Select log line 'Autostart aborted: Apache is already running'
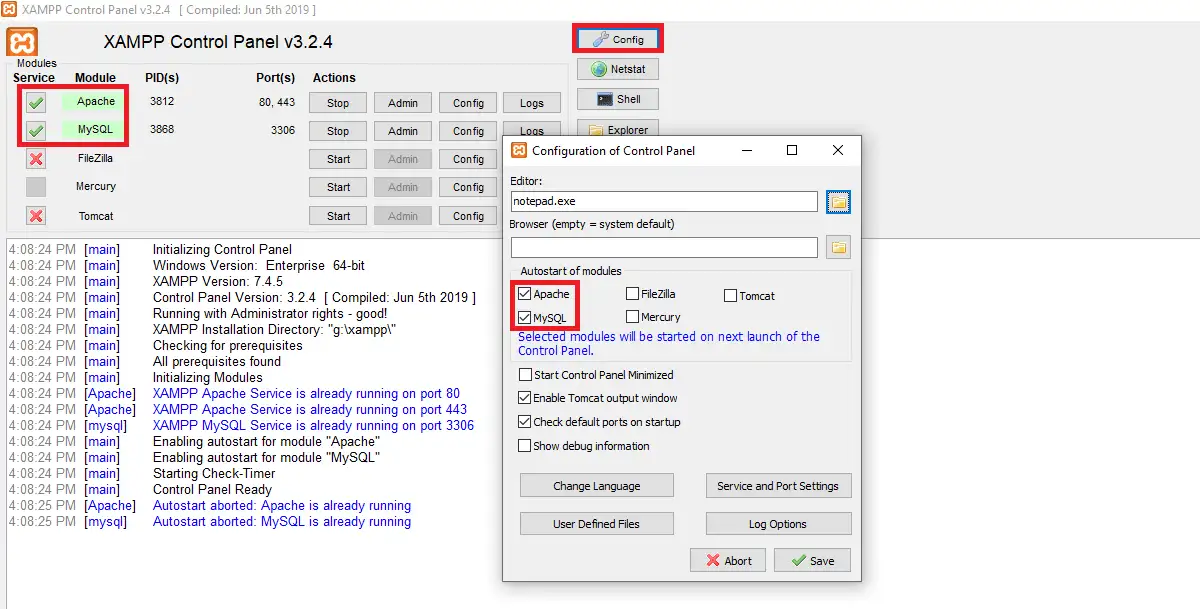The image size is (1200, 609). tap(282, 506)
